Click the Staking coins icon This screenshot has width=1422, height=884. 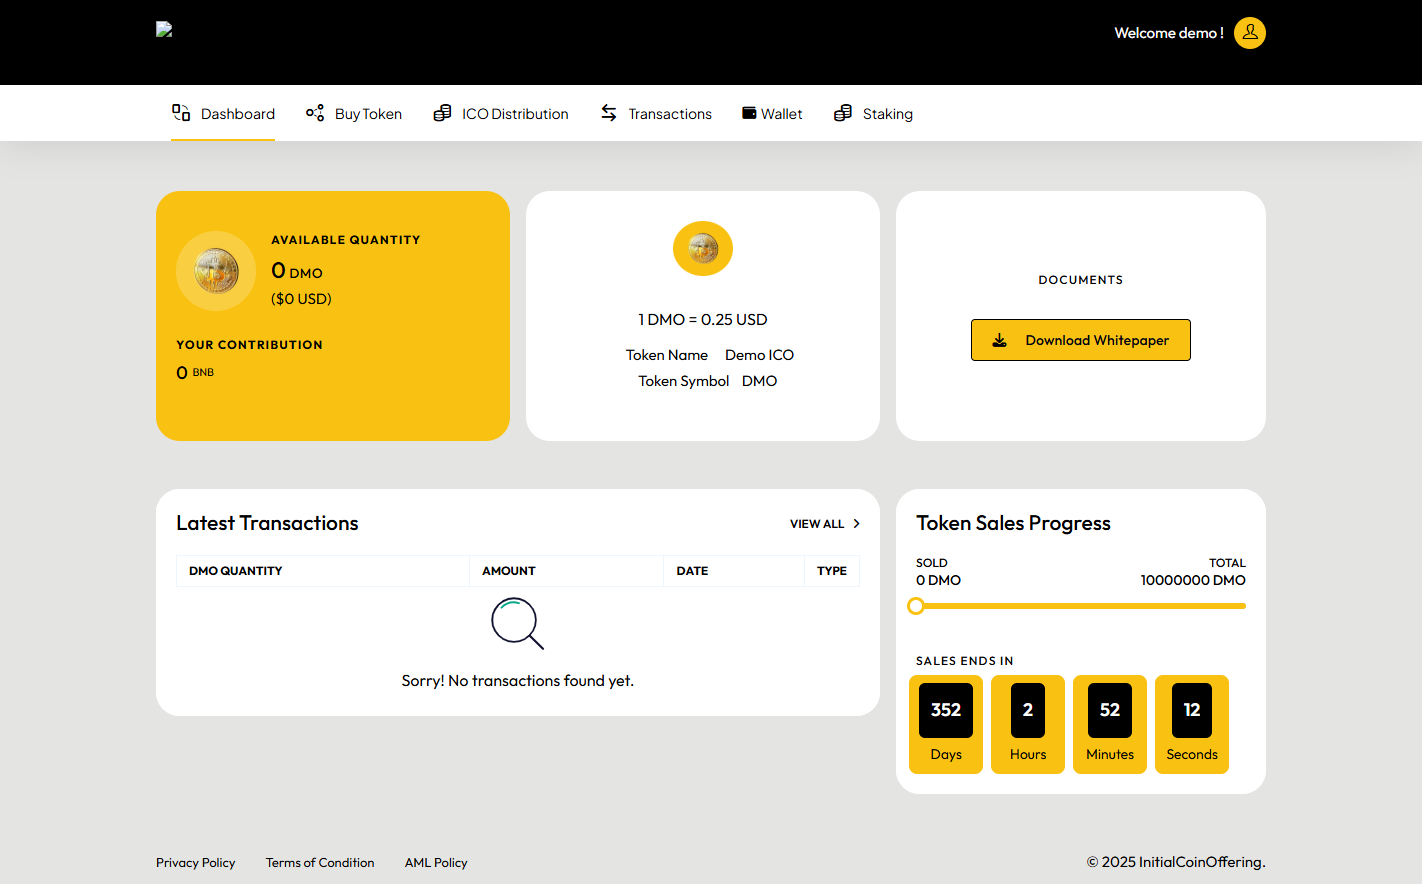click(843, 113)
